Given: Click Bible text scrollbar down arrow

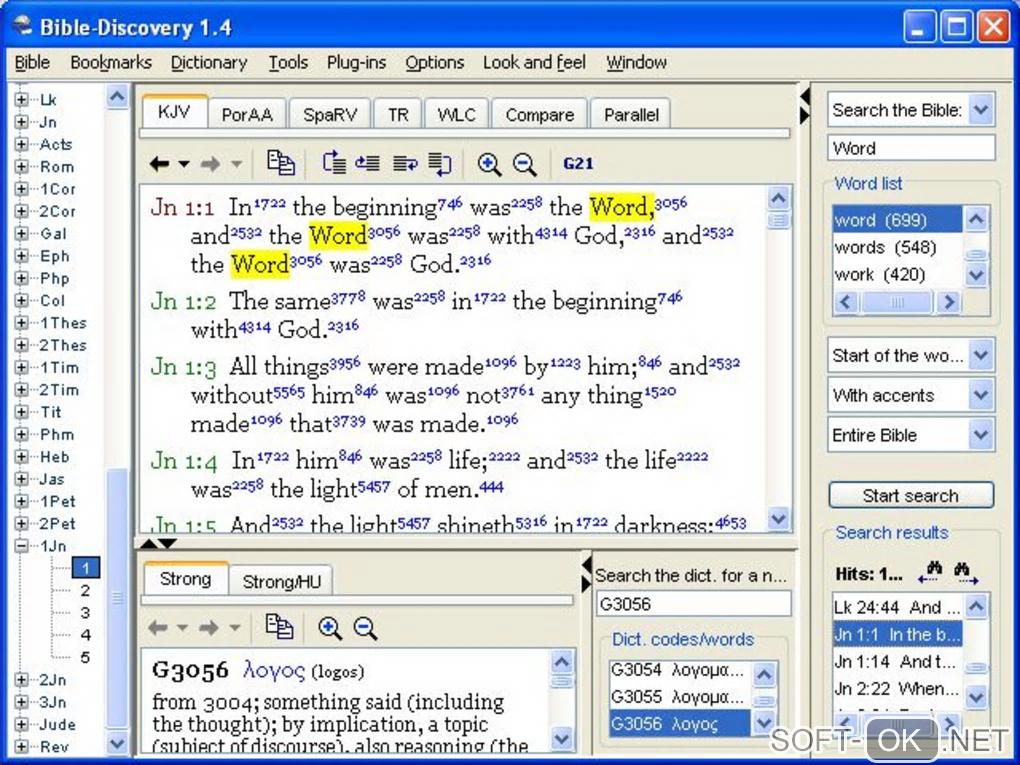Looking at the screenshot, I should (x=779, y=518).
